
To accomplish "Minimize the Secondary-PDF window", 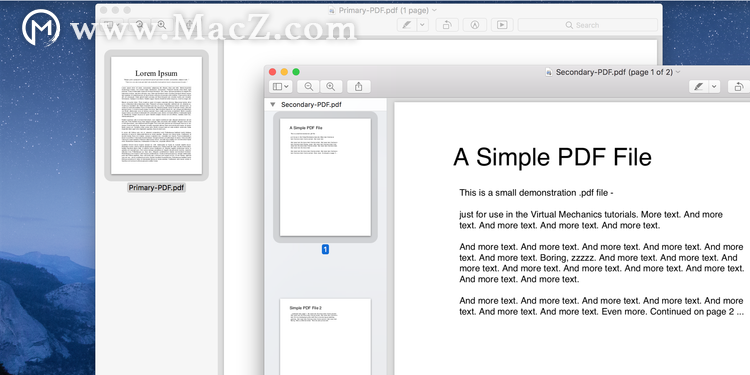I will pos(284,72).
